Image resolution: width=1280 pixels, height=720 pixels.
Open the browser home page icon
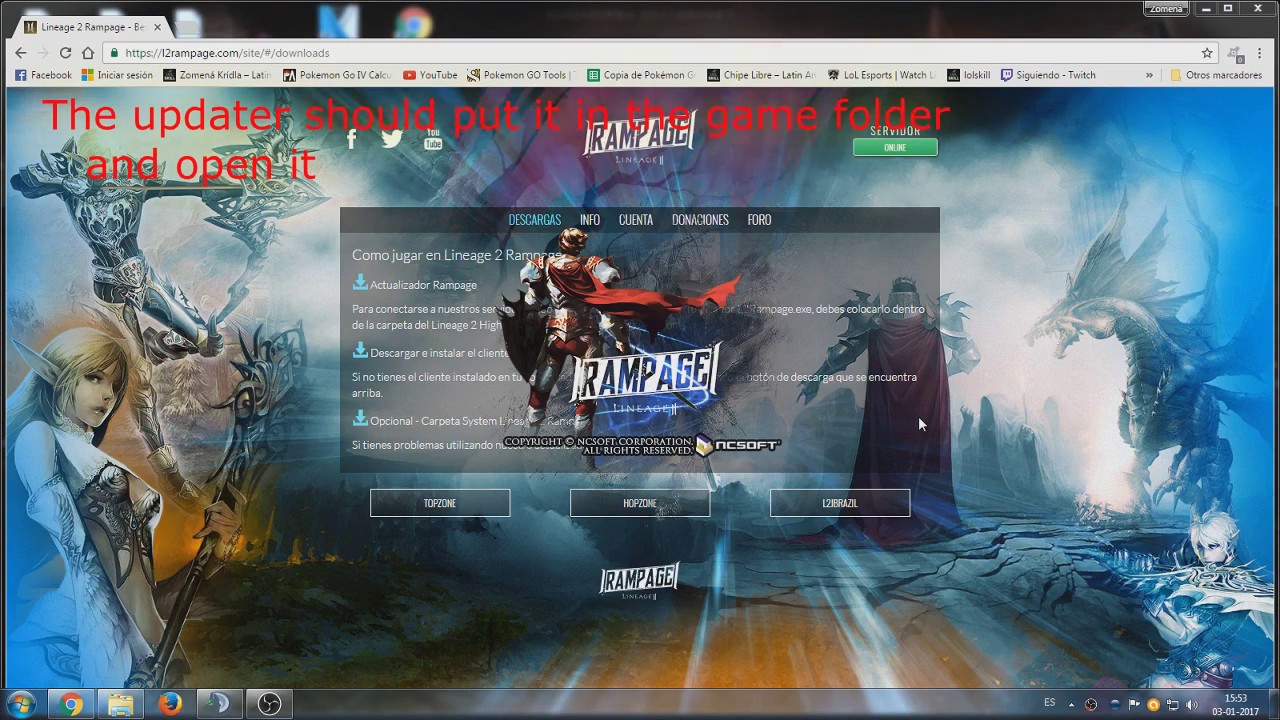(88, 53)
